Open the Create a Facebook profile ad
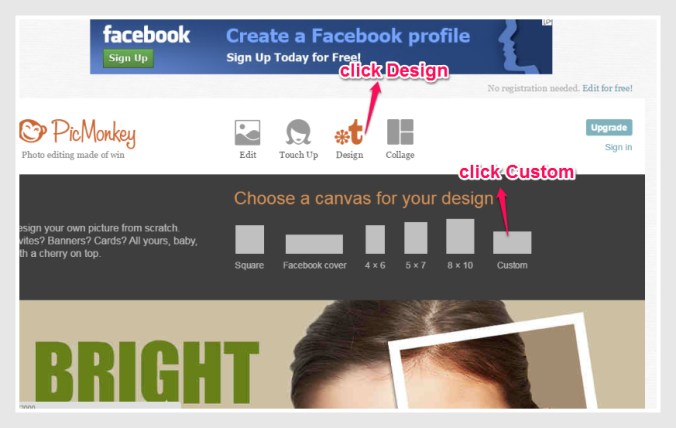 [321, 47]
